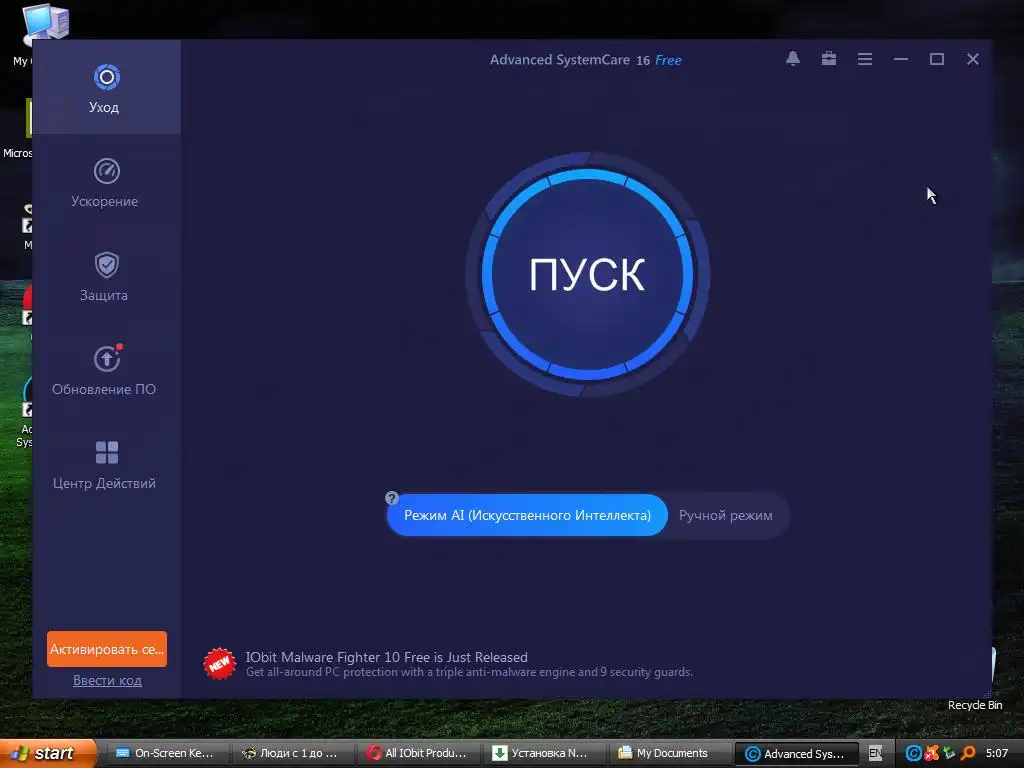Switch to the Защита section
Viewport: 1024px width, 768px height.
[106, 277]
